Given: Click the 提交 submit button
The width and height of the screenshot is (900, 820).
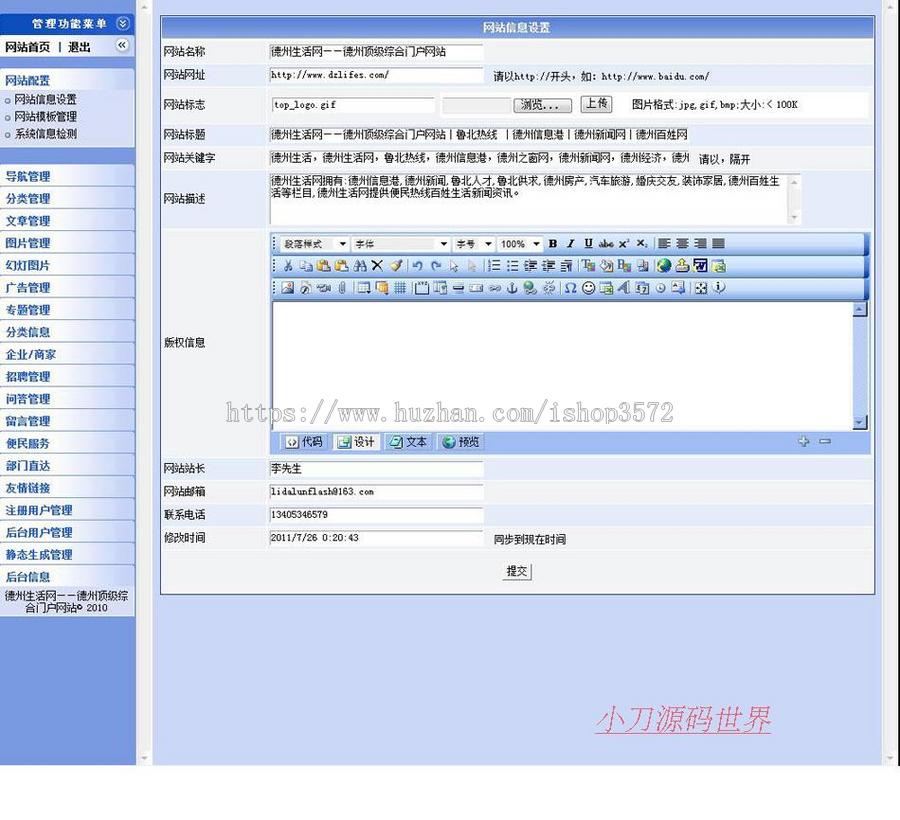Looking at the screenshot, I should (x=516, y=572).
